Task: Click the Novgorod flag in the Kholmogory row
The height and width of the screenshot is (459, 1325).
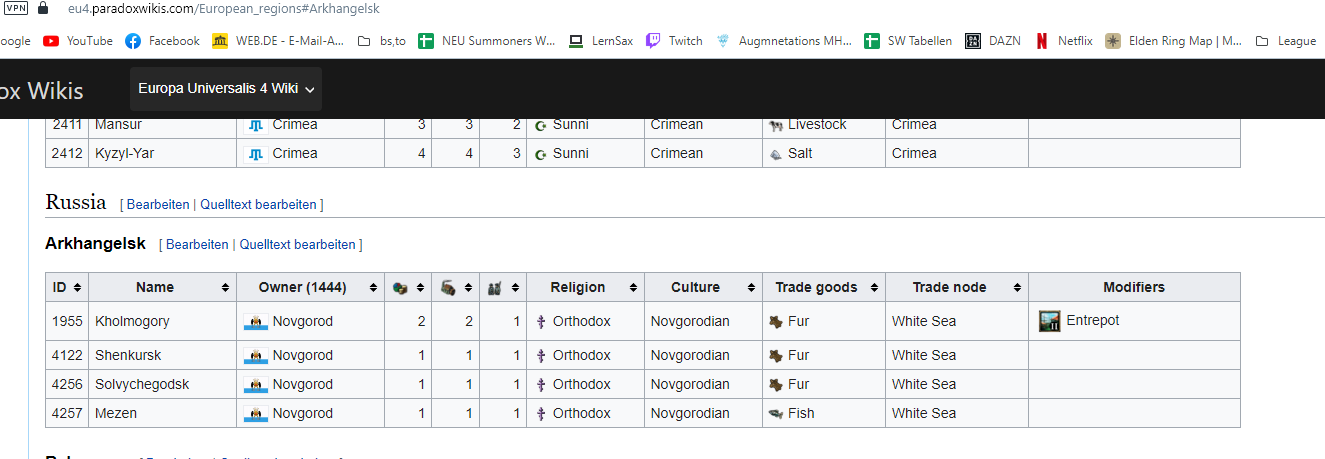Action: [256, 322]
